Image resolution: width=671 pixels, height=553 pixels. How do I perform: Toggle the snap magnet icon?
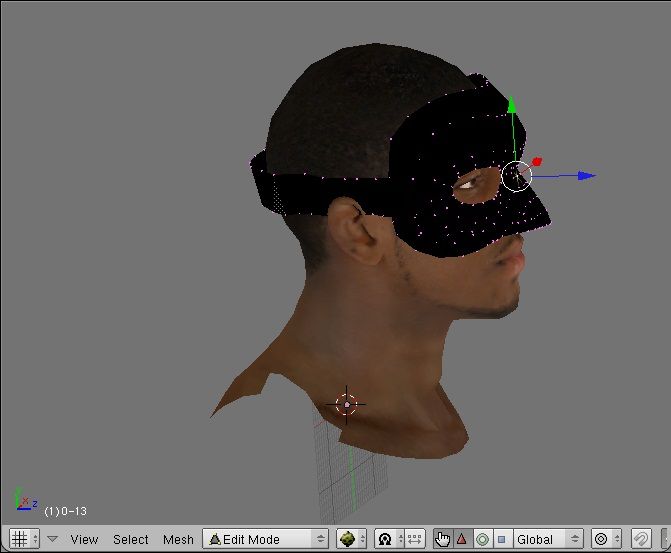click(x=642, y=539)
